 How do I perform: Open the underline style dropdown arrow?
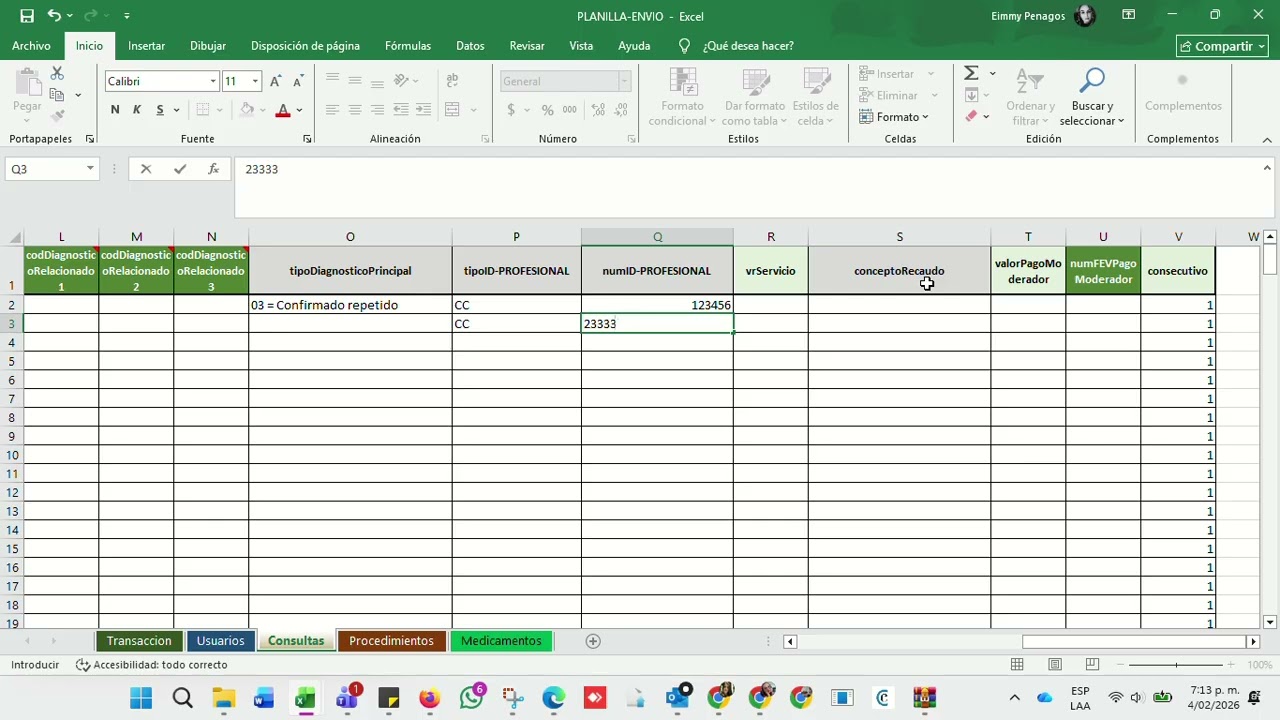click(x=176, y=110)
